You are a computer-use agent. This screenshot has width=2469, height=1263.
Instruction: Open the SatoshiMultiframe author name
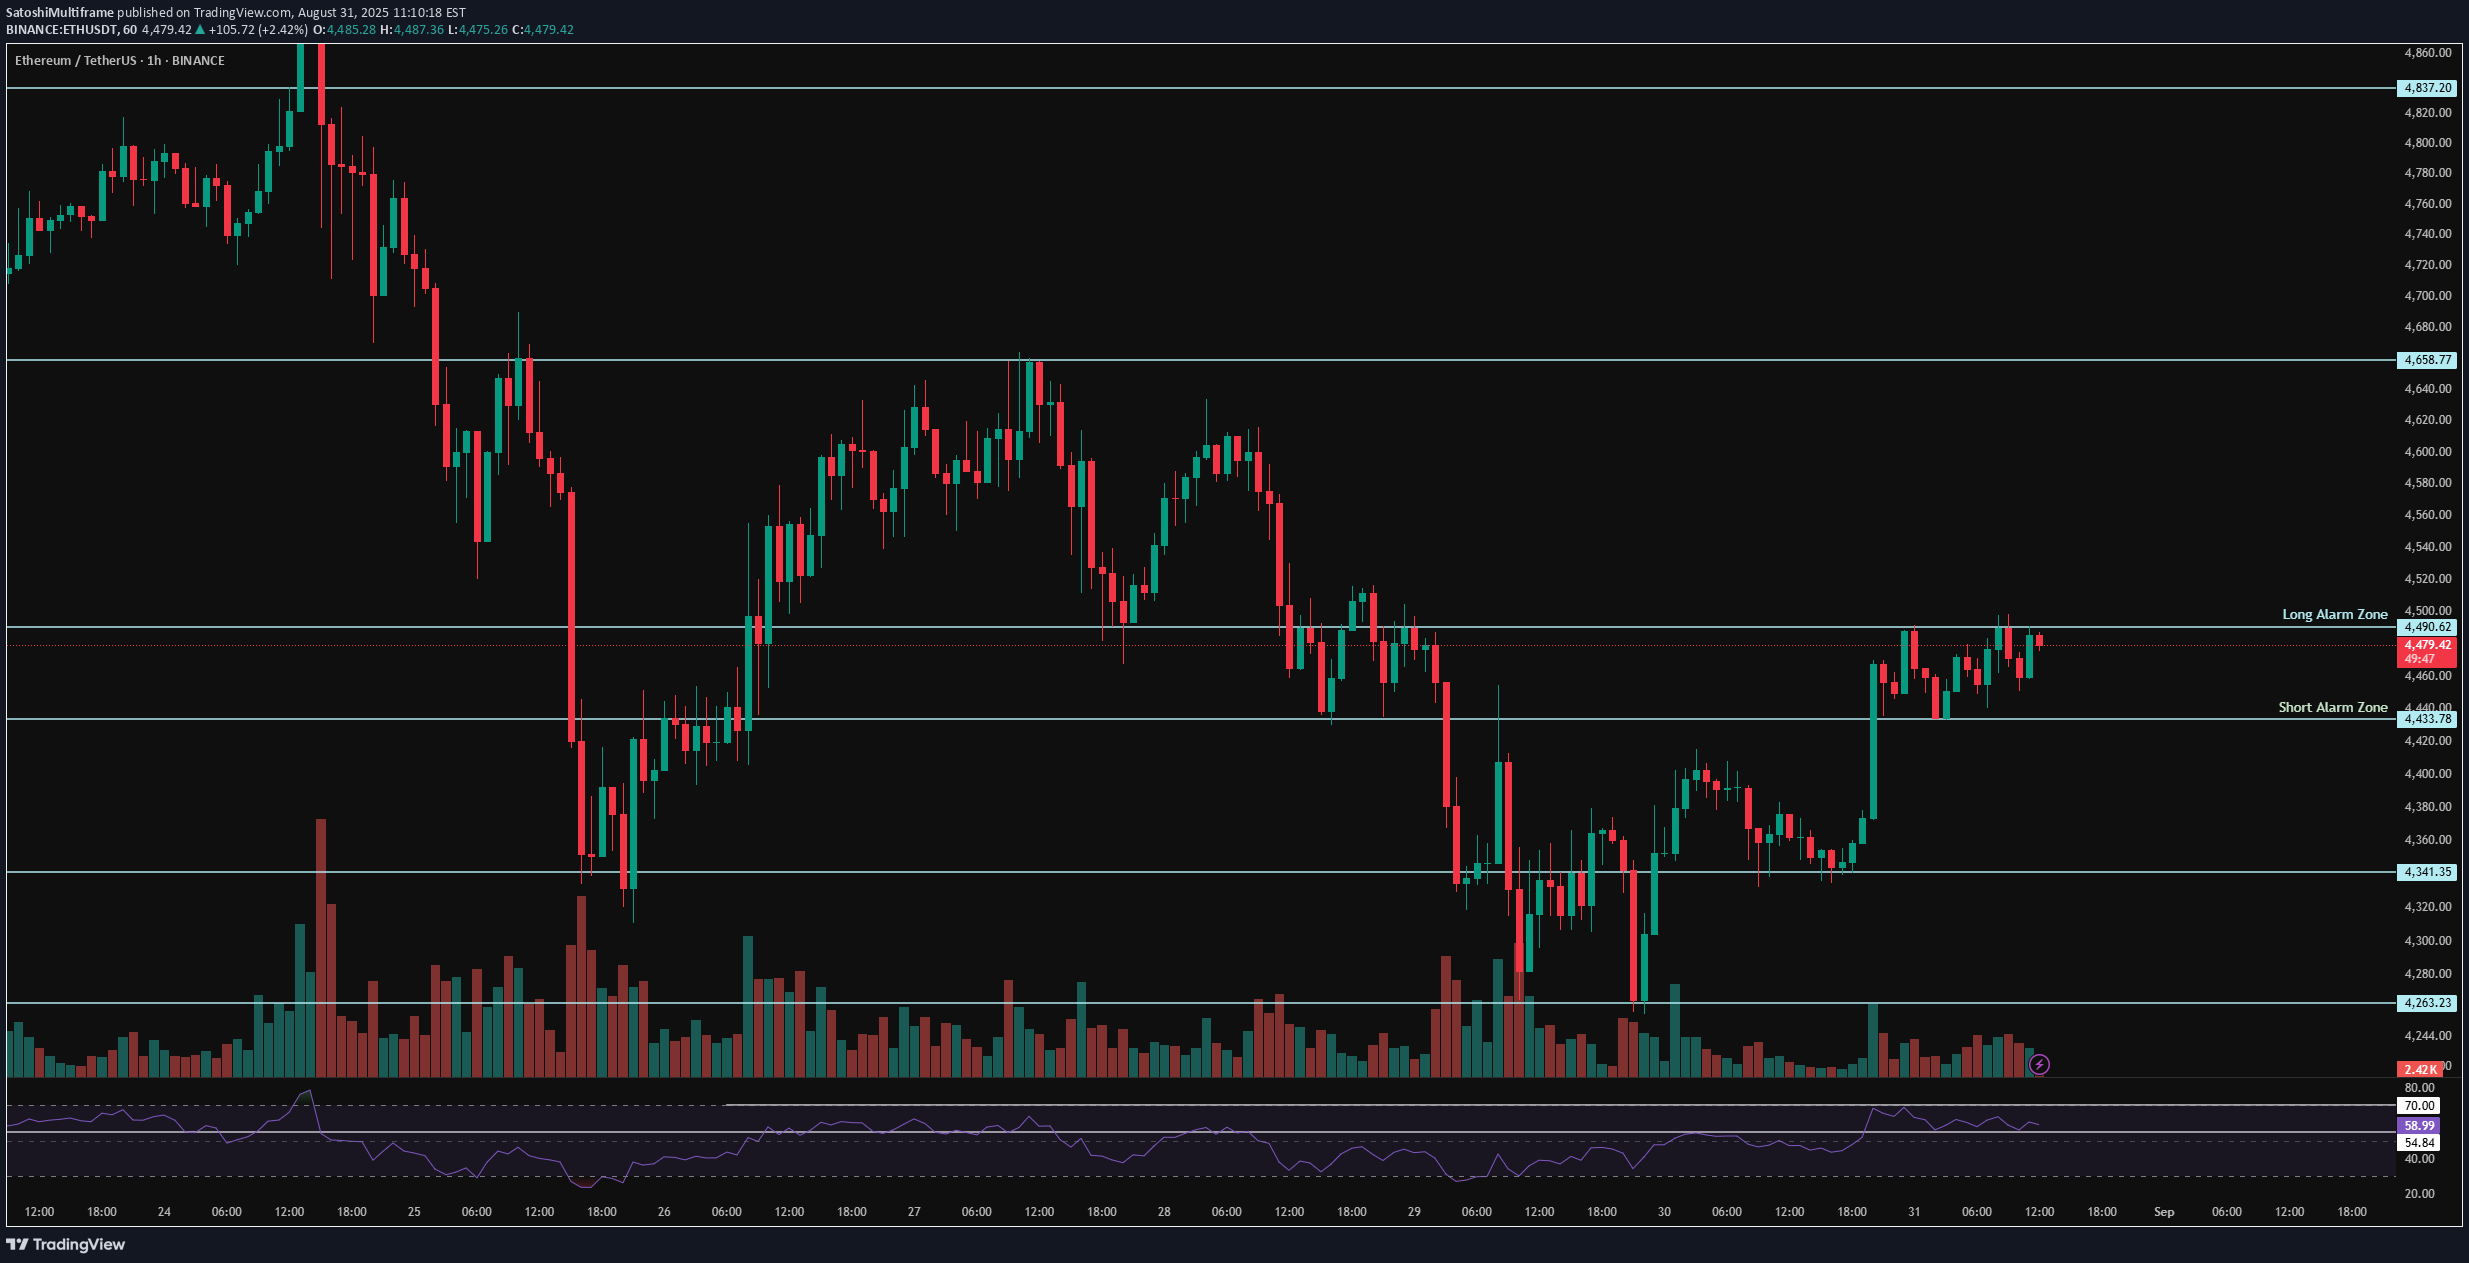(60, 13)
